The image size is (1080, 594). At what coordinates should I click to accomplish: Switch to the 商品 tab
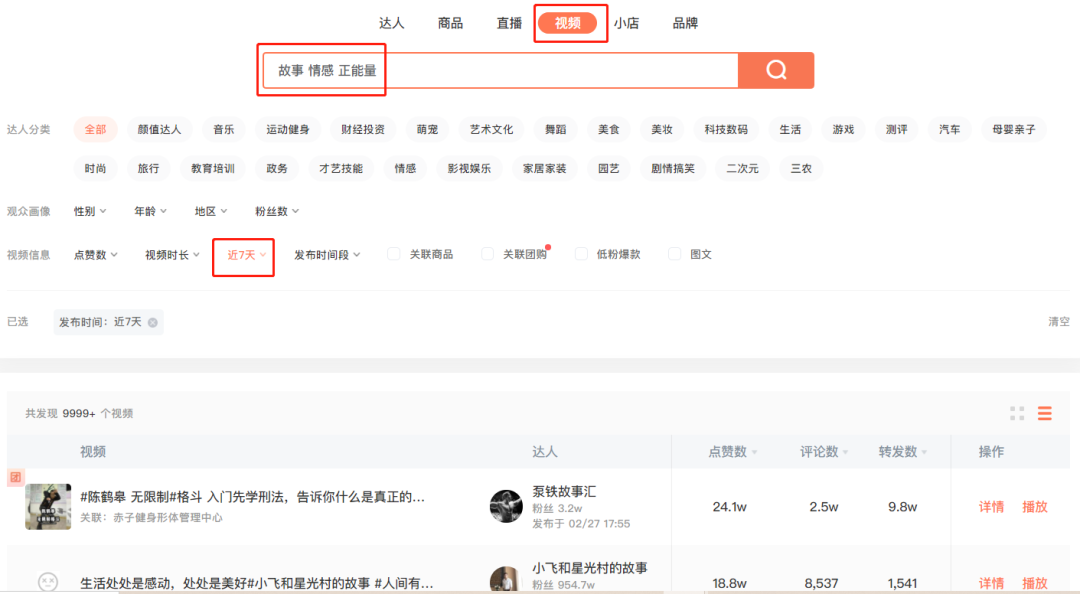coord(450,23)
